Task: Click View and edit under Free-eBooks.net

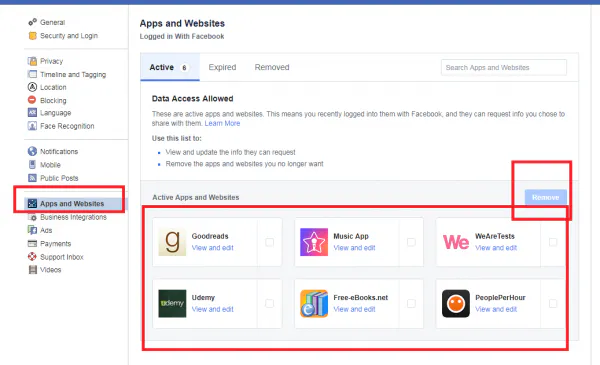Action: tap(354, 309)
